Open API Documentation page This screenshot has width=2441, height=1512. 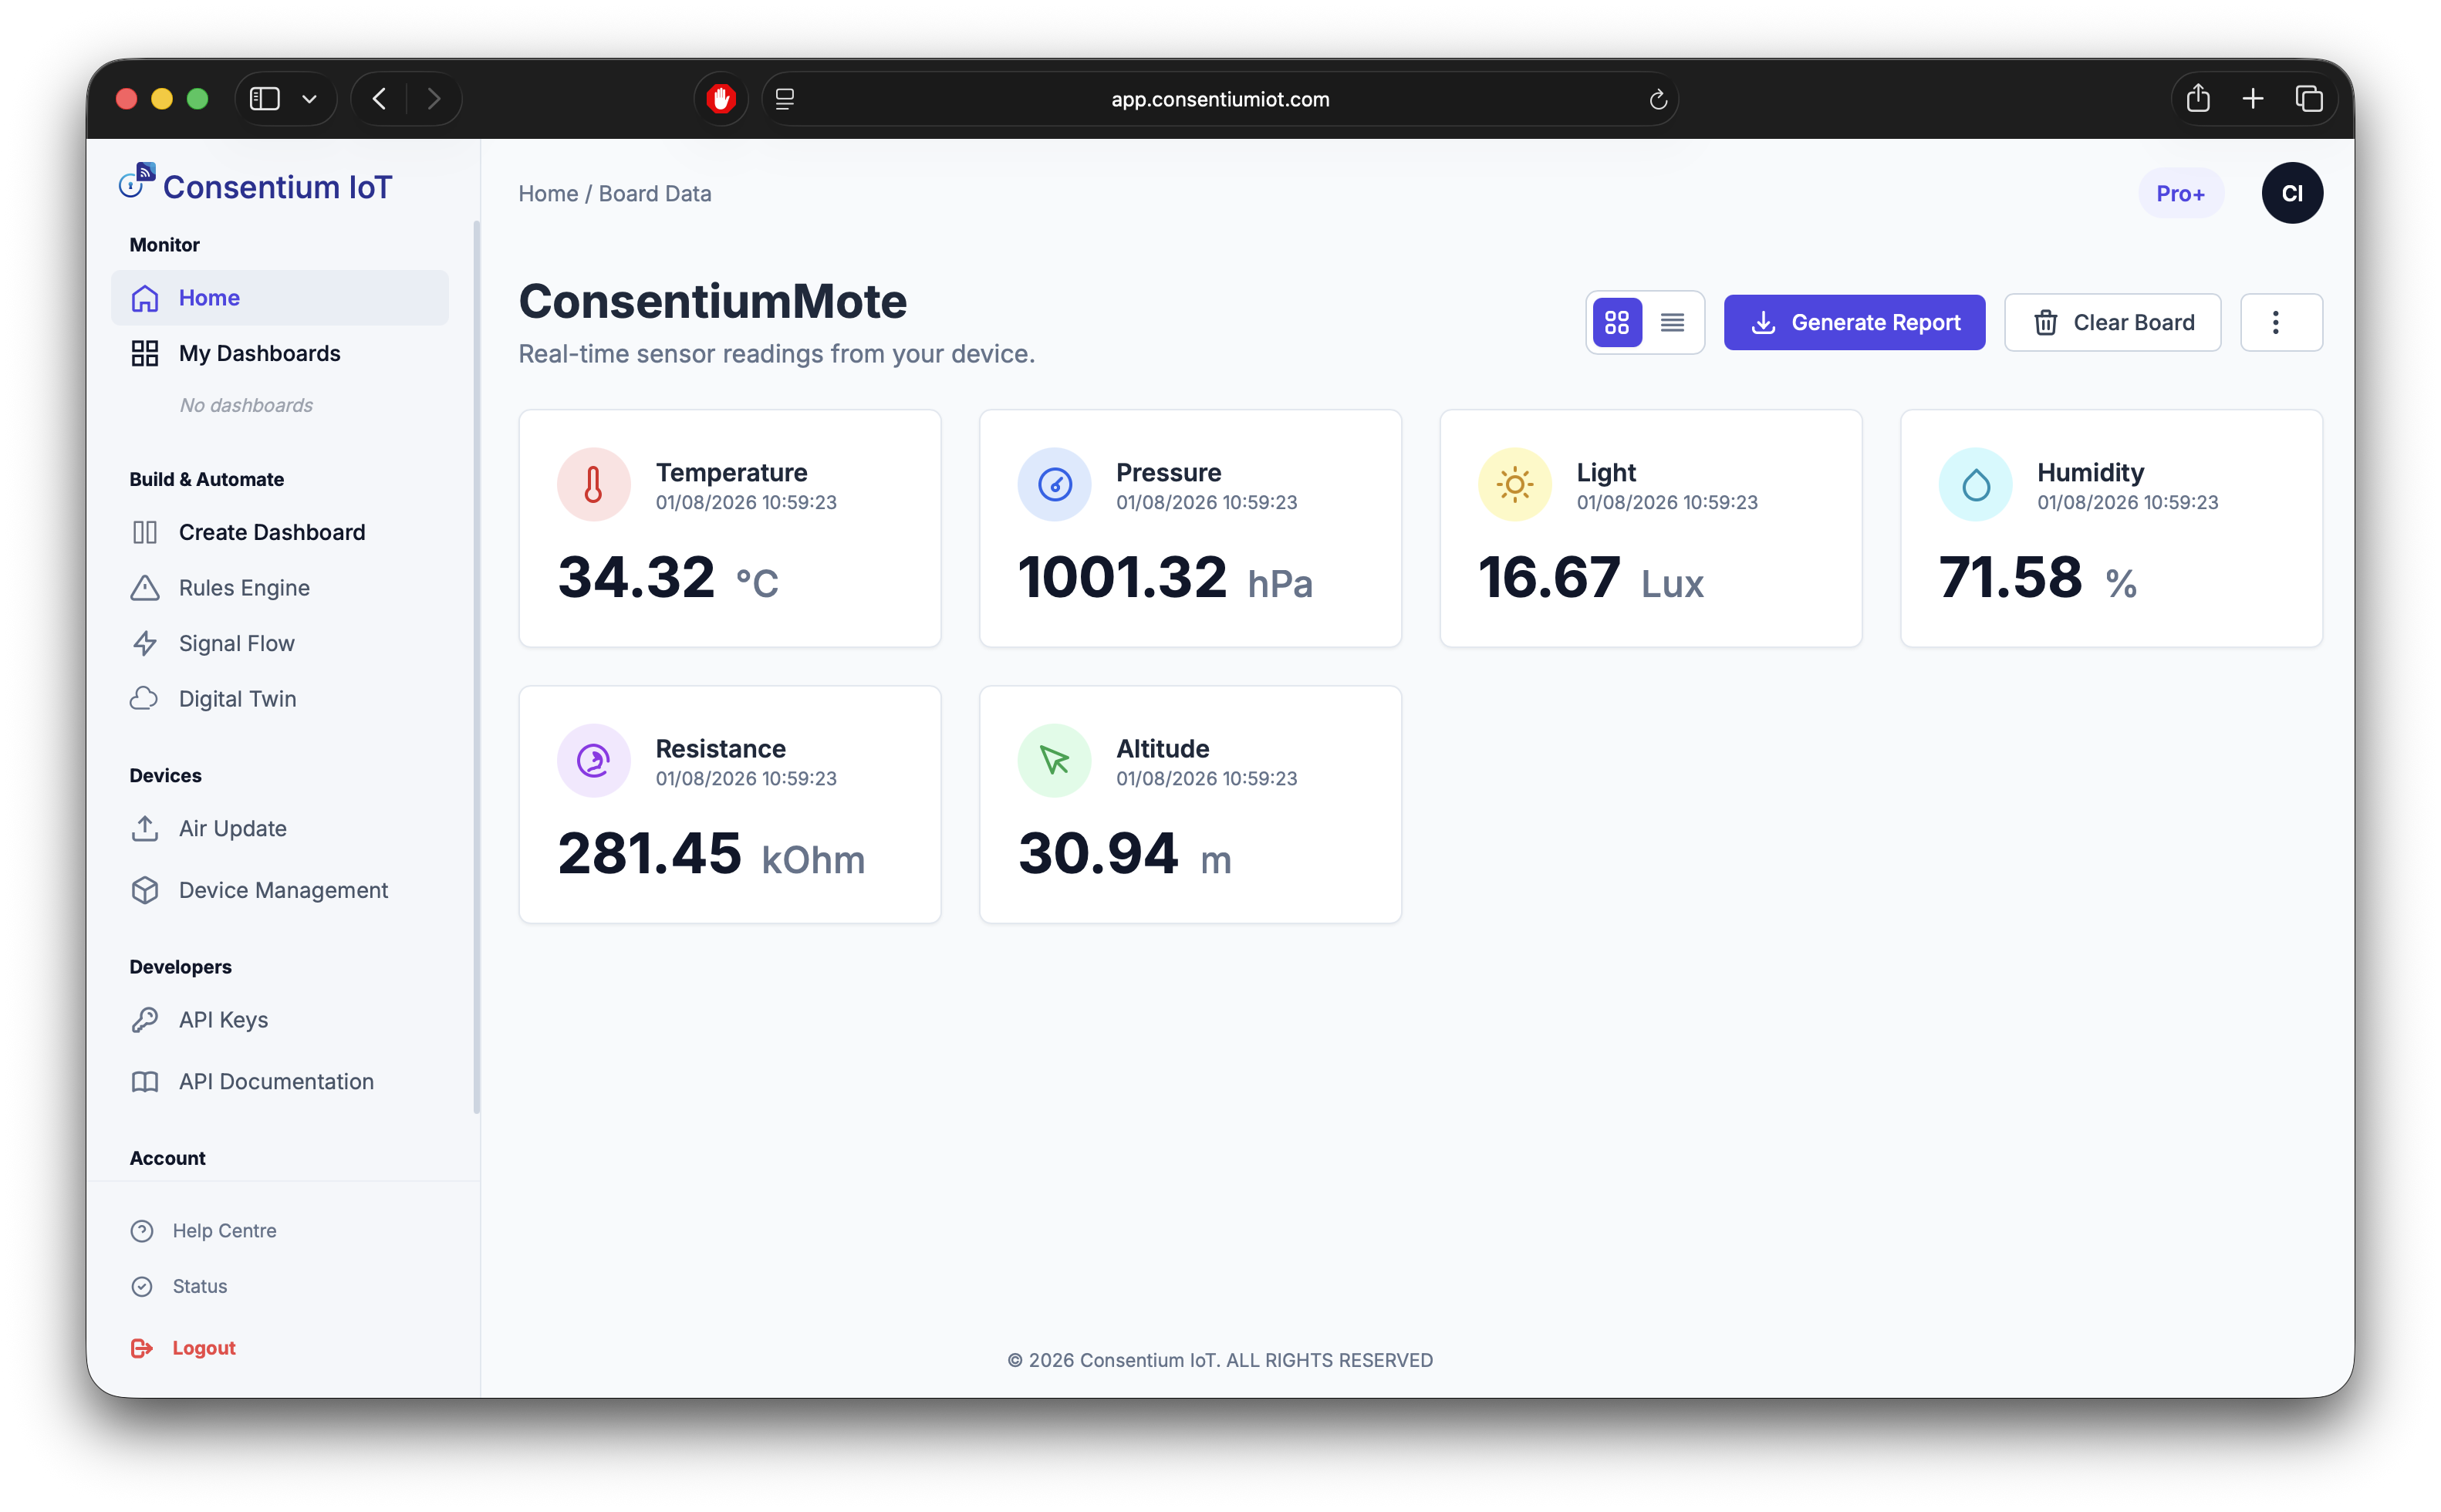(x=279, y=1081)
